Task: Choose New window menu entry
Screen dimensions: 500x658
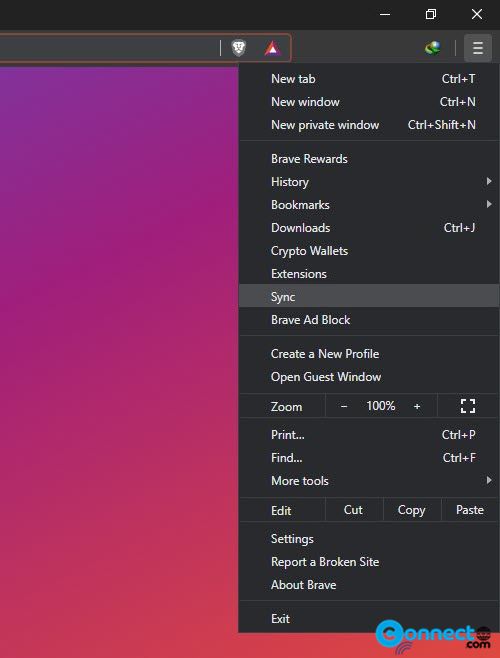Action: pos(369,102)
